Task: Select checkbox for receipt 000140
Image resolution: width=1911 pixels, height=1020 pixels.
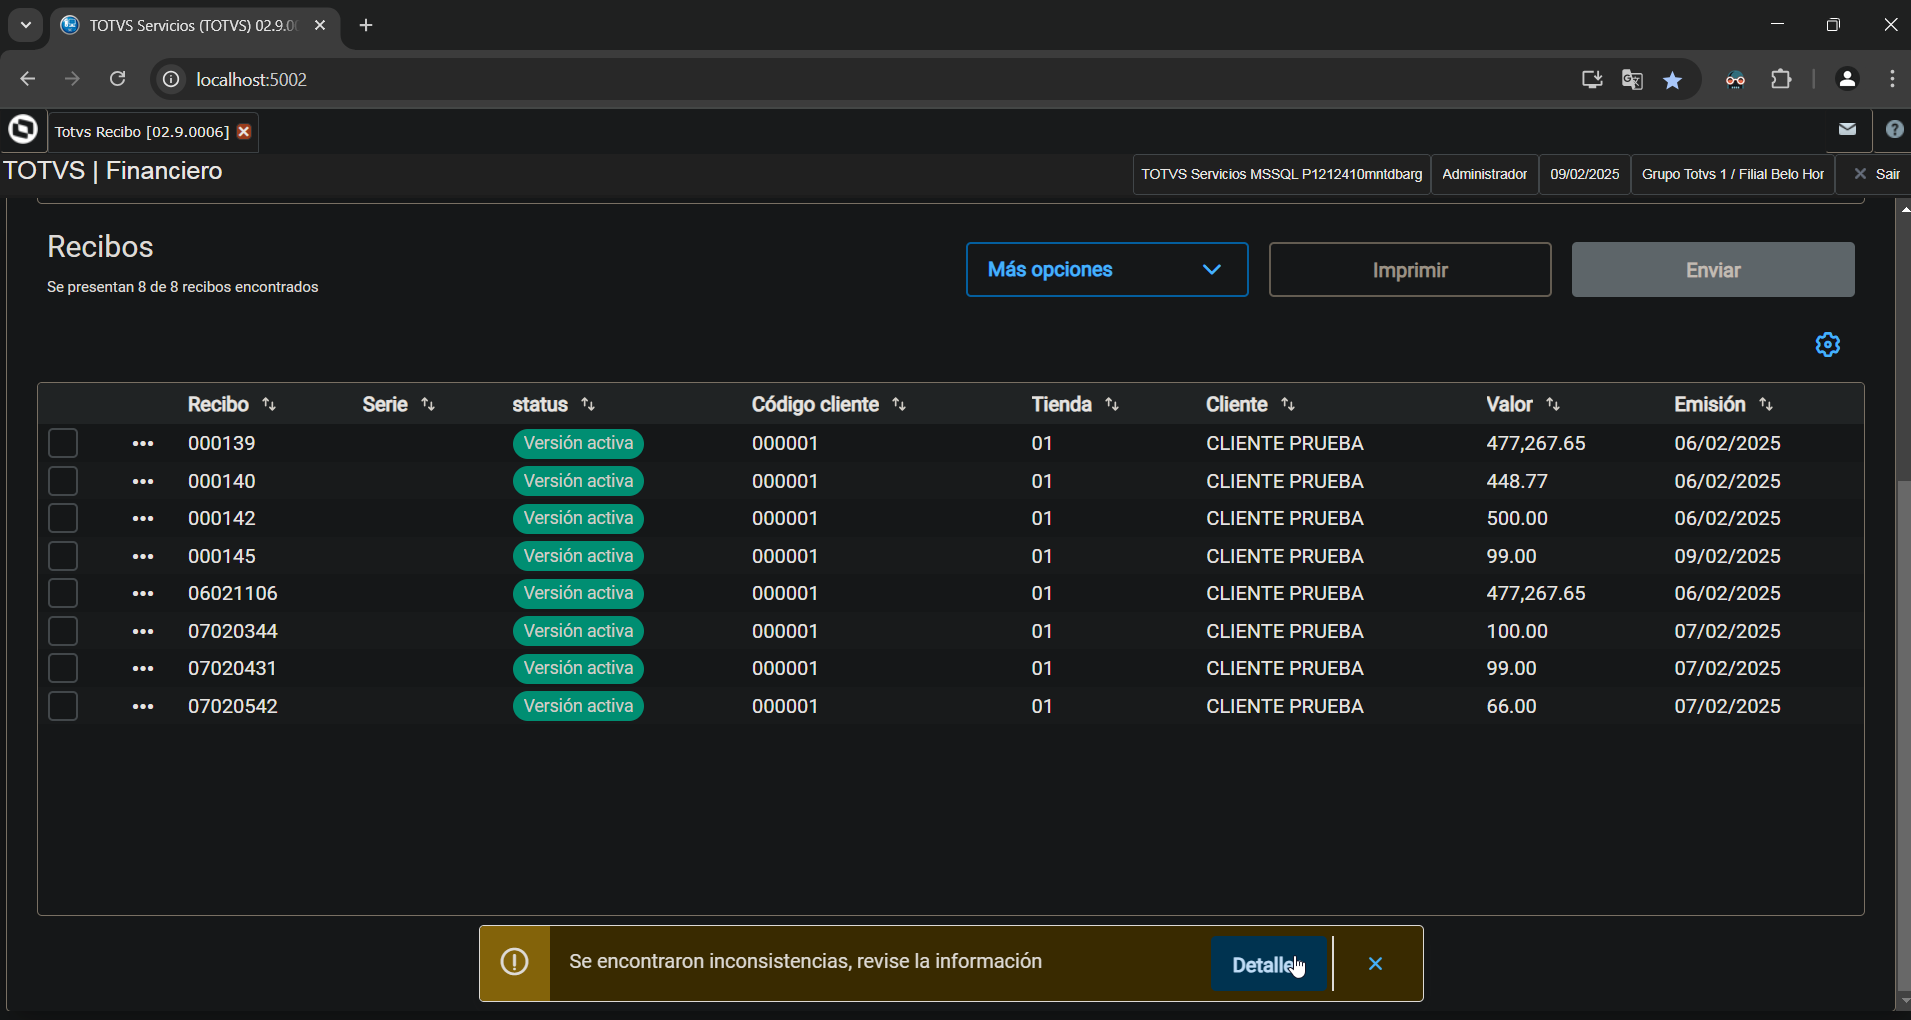Action: (x=63, y=481)
